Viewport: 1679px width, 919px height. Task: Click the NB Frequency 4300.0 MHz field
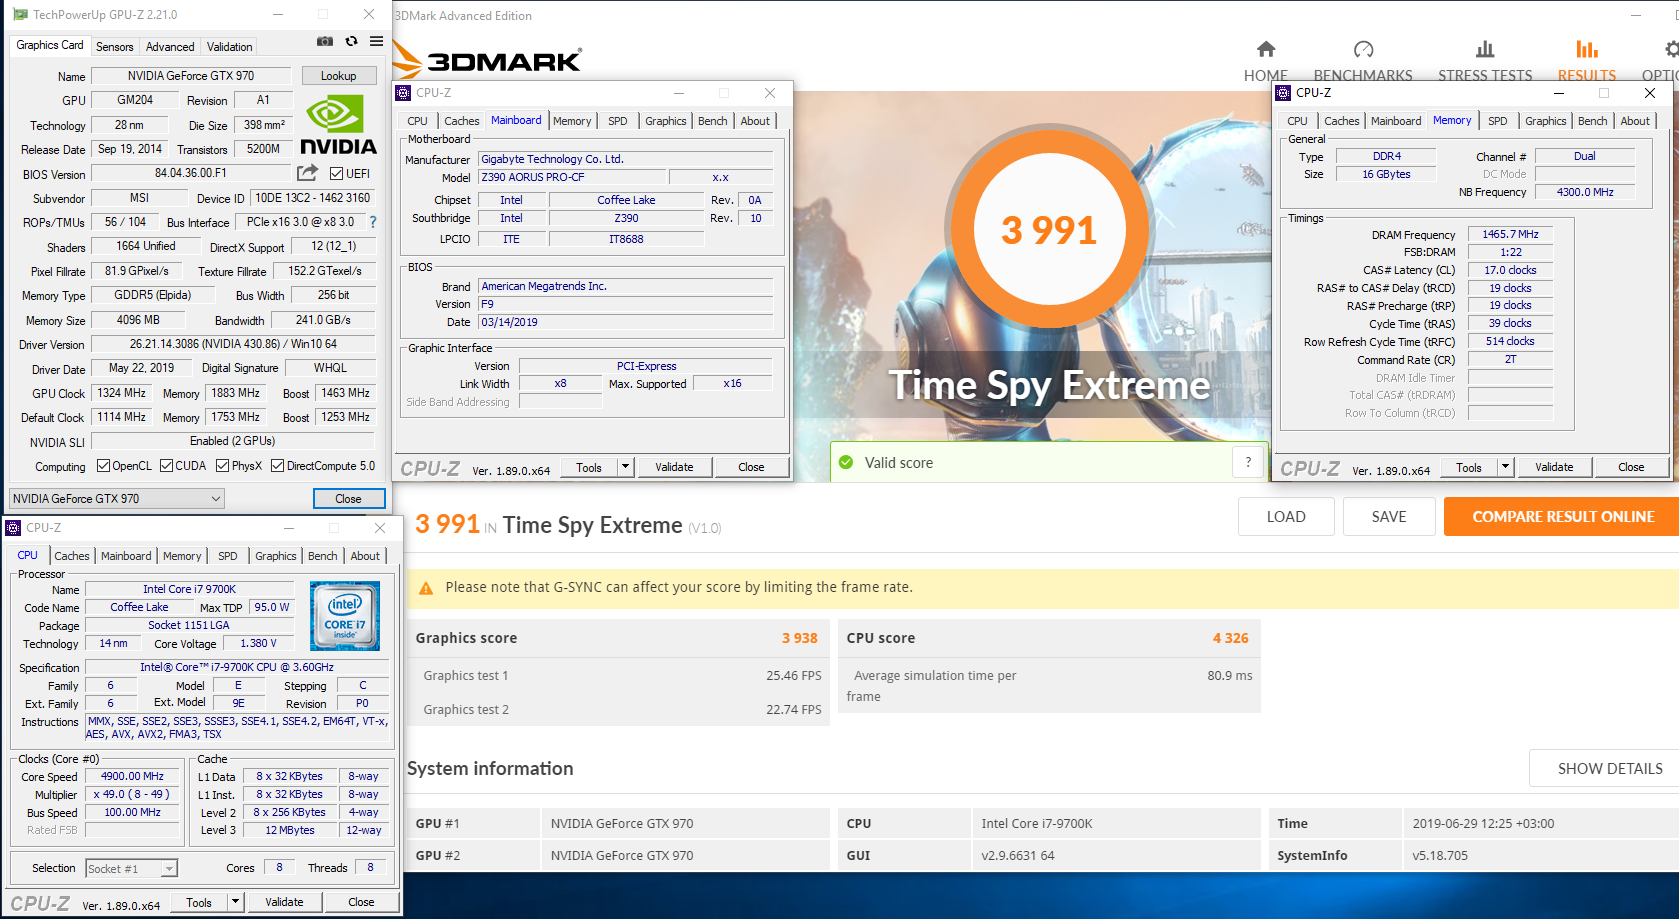(1585, 192)
